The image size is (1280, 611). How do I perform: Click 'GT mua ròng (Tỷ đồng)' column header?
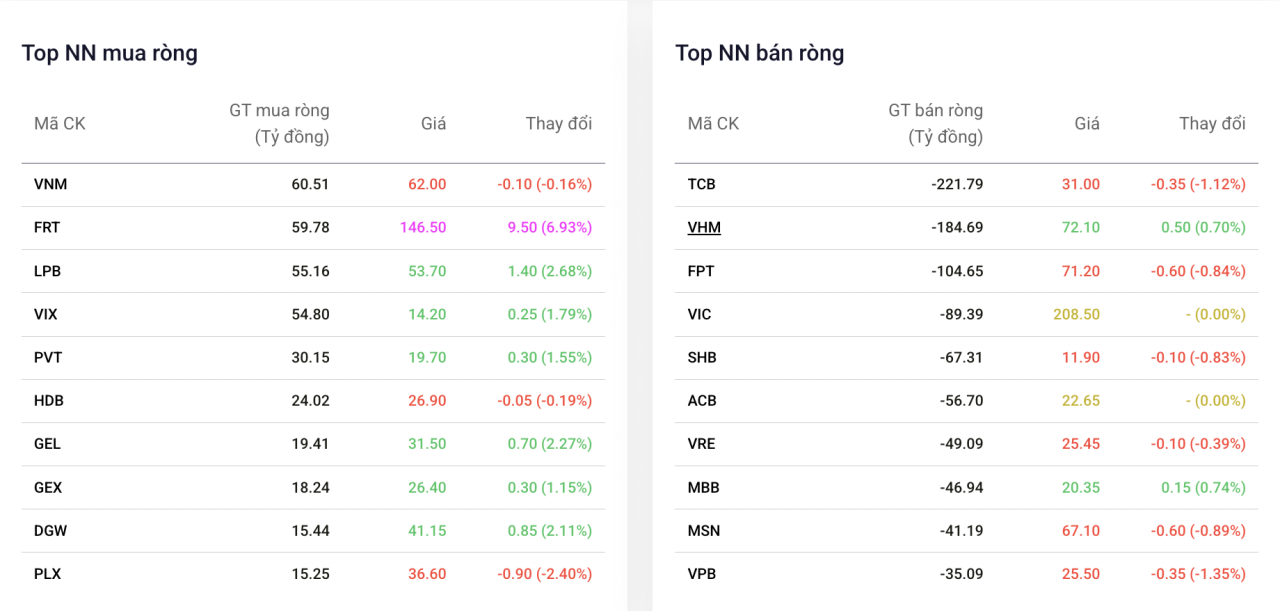pos(279,123)
